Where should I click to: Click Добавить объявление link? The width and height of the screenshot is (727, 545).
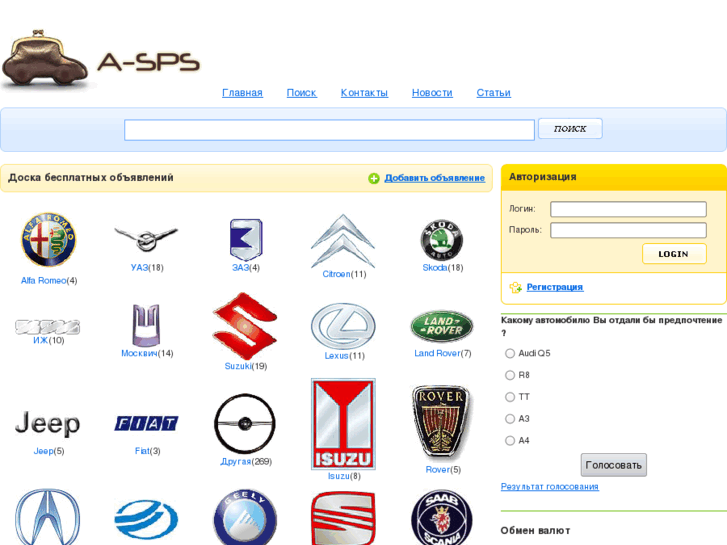435,178
